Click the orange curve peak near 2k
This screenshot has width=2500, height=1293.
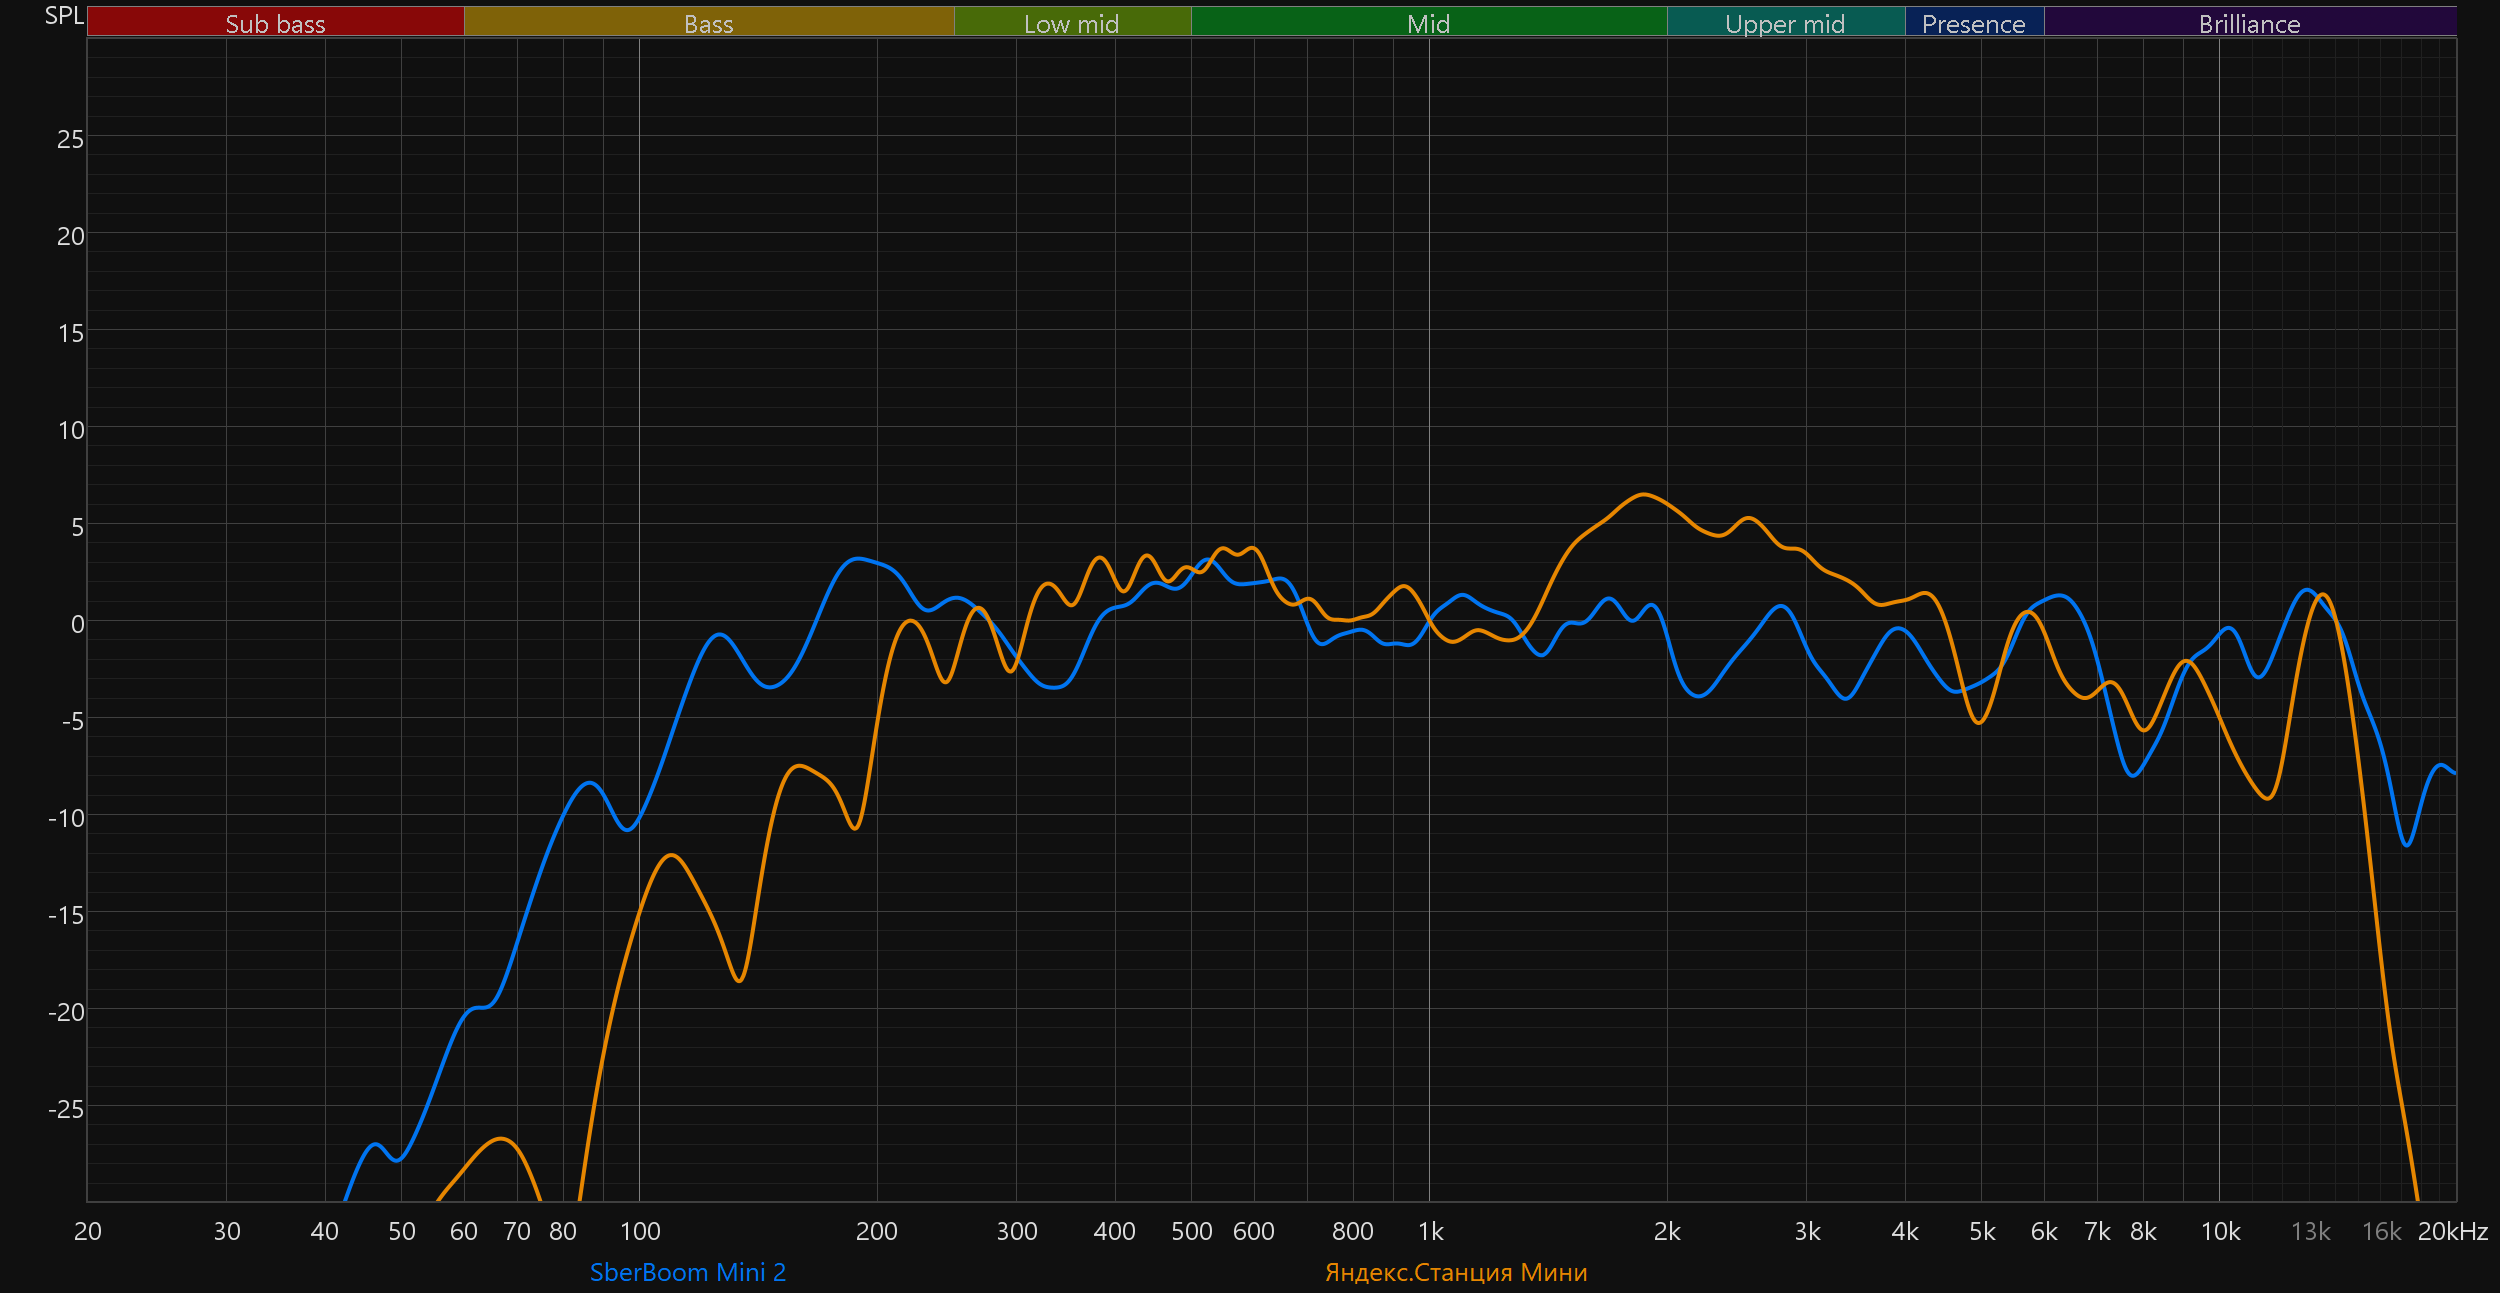coord(1643,494)
